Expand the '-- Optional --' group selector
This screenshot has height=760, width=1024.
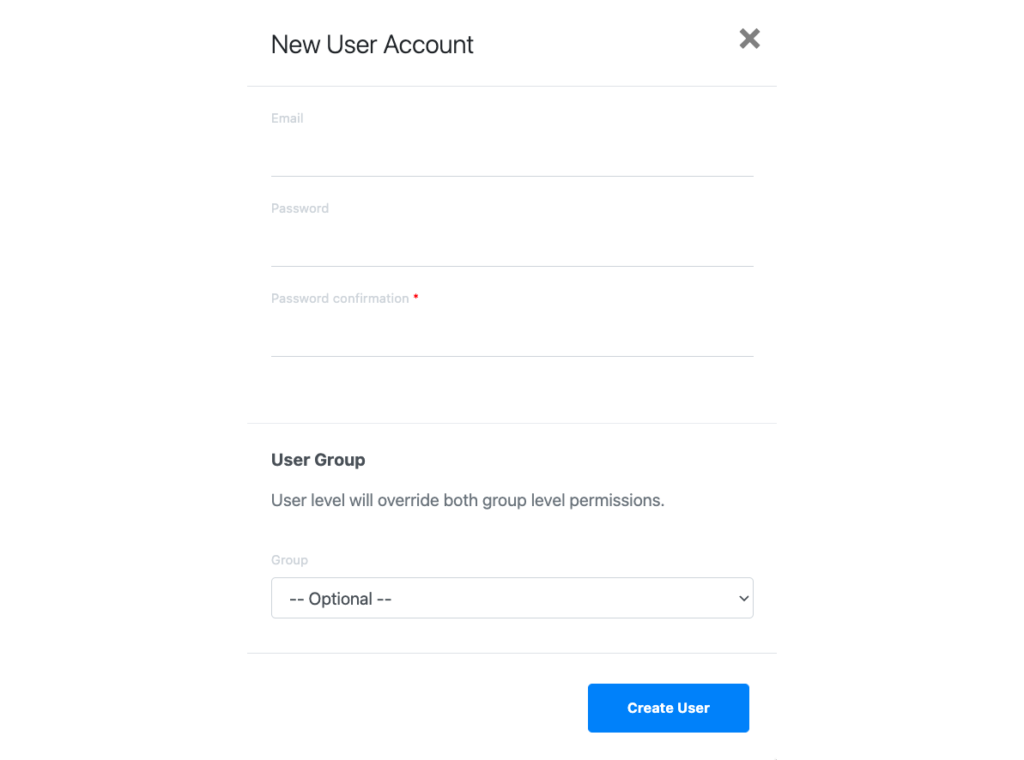[512, 597]
